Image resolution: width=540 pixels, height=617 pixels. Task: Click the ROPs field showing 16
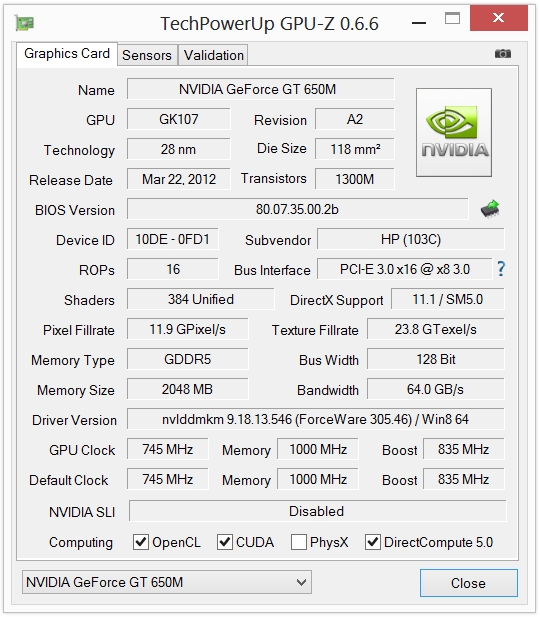(x=173, y=269)
